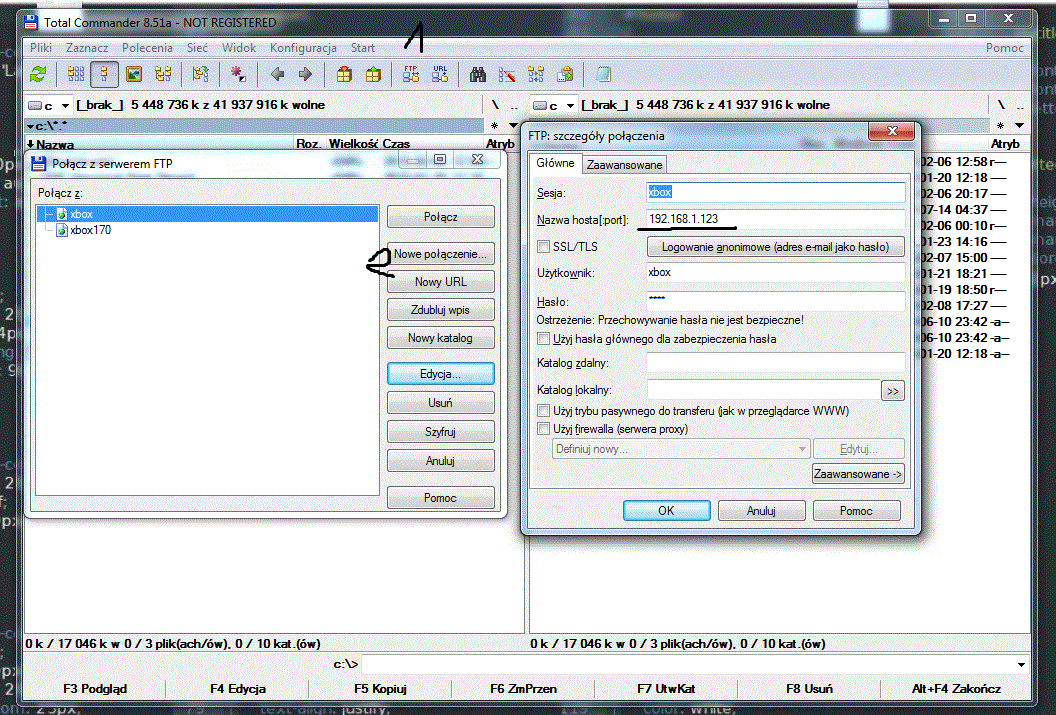1056x715 pixels.
Task: Open the Zaznacz menu
Action: pyautogui.click(x=87, y=48)
